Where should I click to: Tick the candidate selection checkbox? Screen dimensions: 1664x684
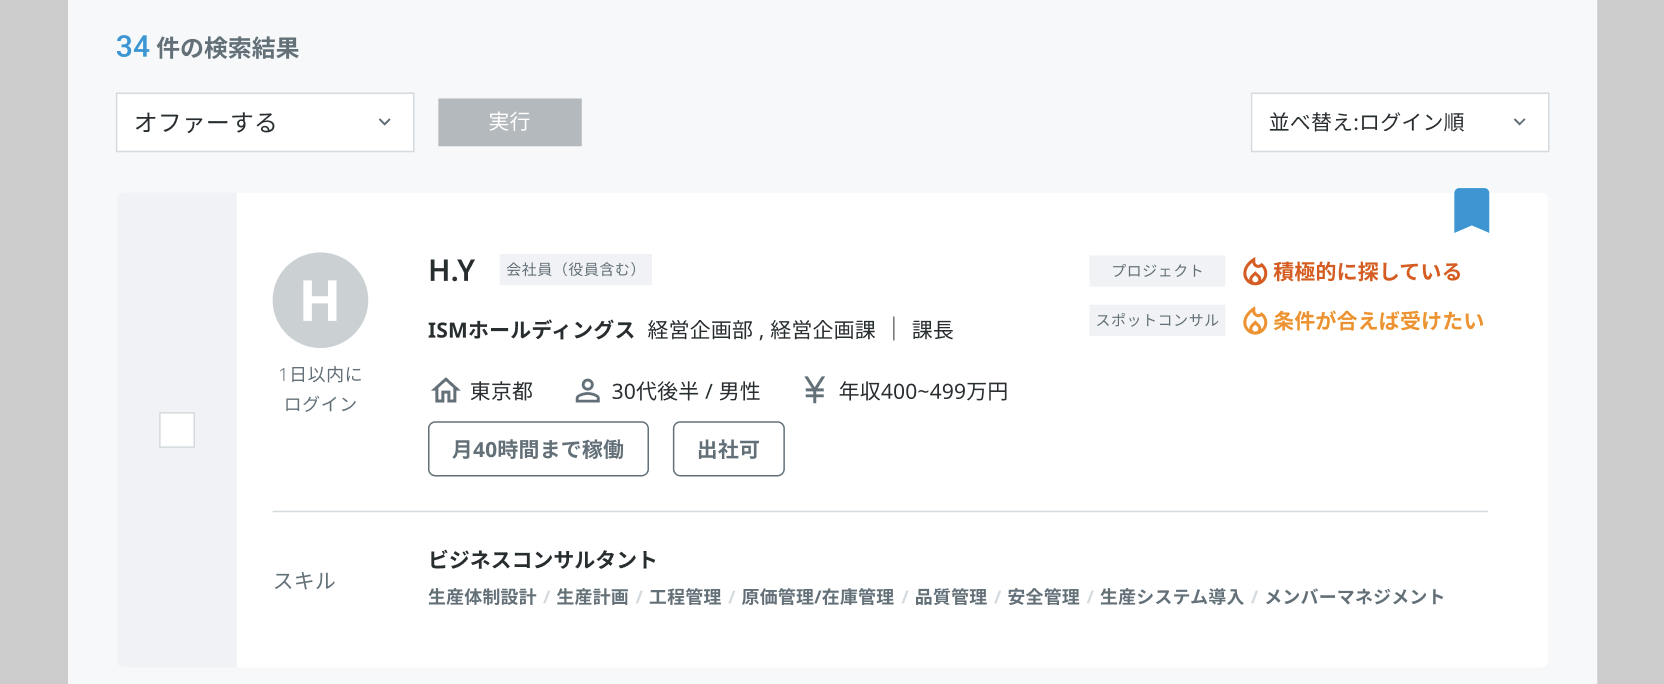177,430
